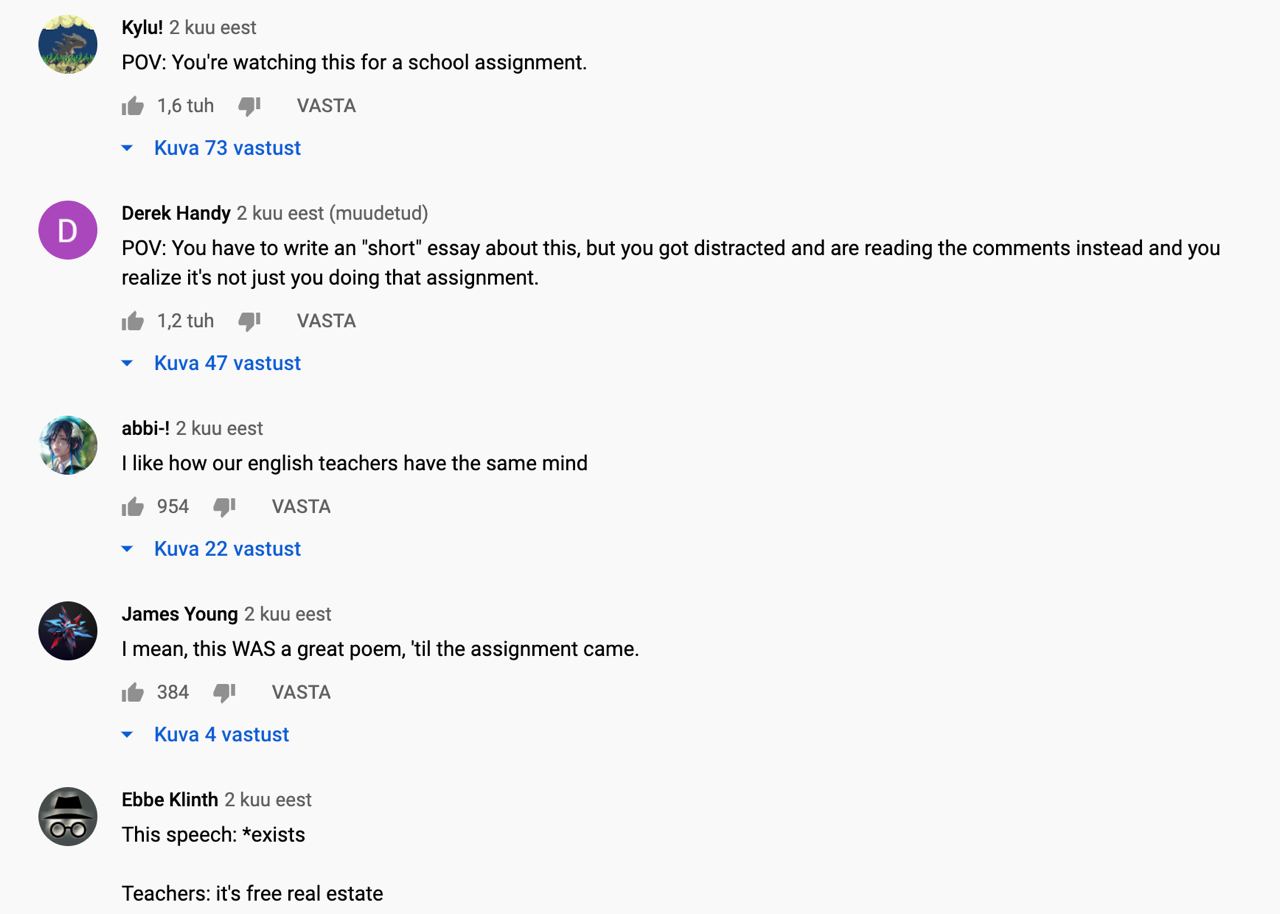The width and height of the screenshot is (1280, 914).
Task: Expand Kuva 73 vastust replies
Action: (x=226, y=148)
